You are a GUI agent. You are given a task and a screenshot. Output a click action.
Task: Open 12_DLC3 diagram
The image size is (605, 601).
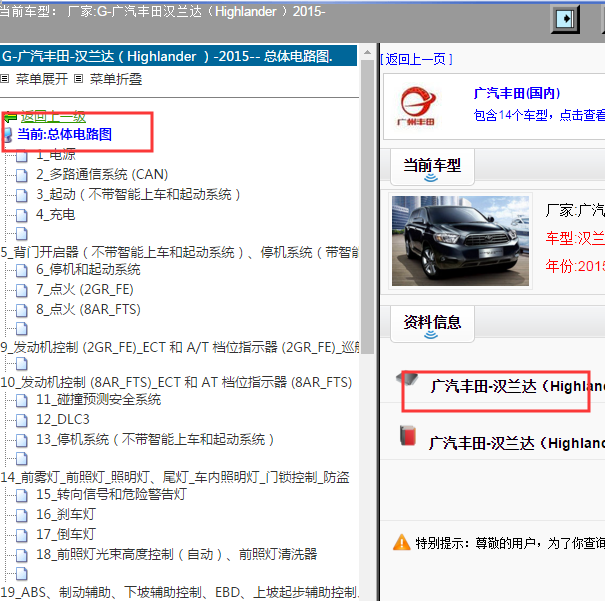tap(63, 420)
